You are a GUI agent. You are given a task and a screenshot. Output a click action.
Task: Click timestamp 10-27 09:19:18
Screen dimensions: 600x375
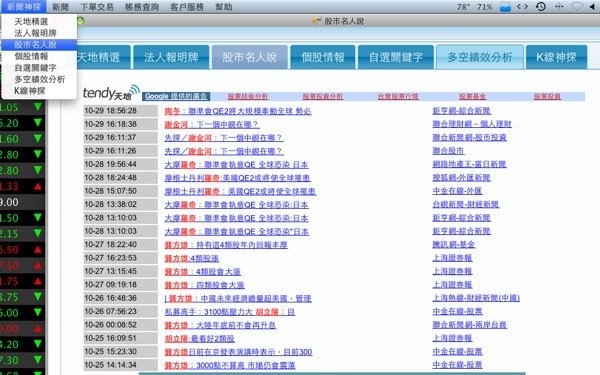[111, 285]
